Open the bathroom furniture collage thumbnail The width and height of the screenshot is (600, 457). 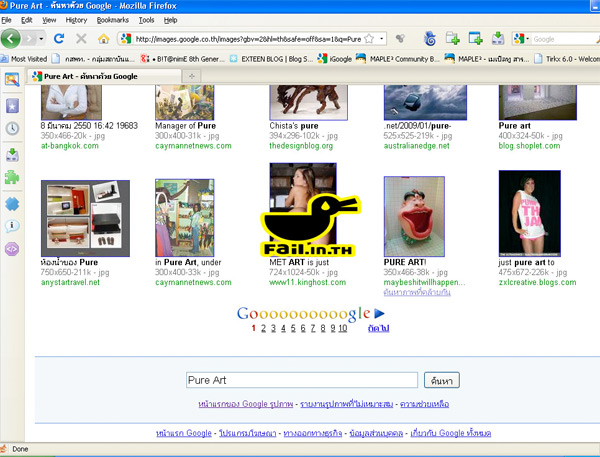85,218
